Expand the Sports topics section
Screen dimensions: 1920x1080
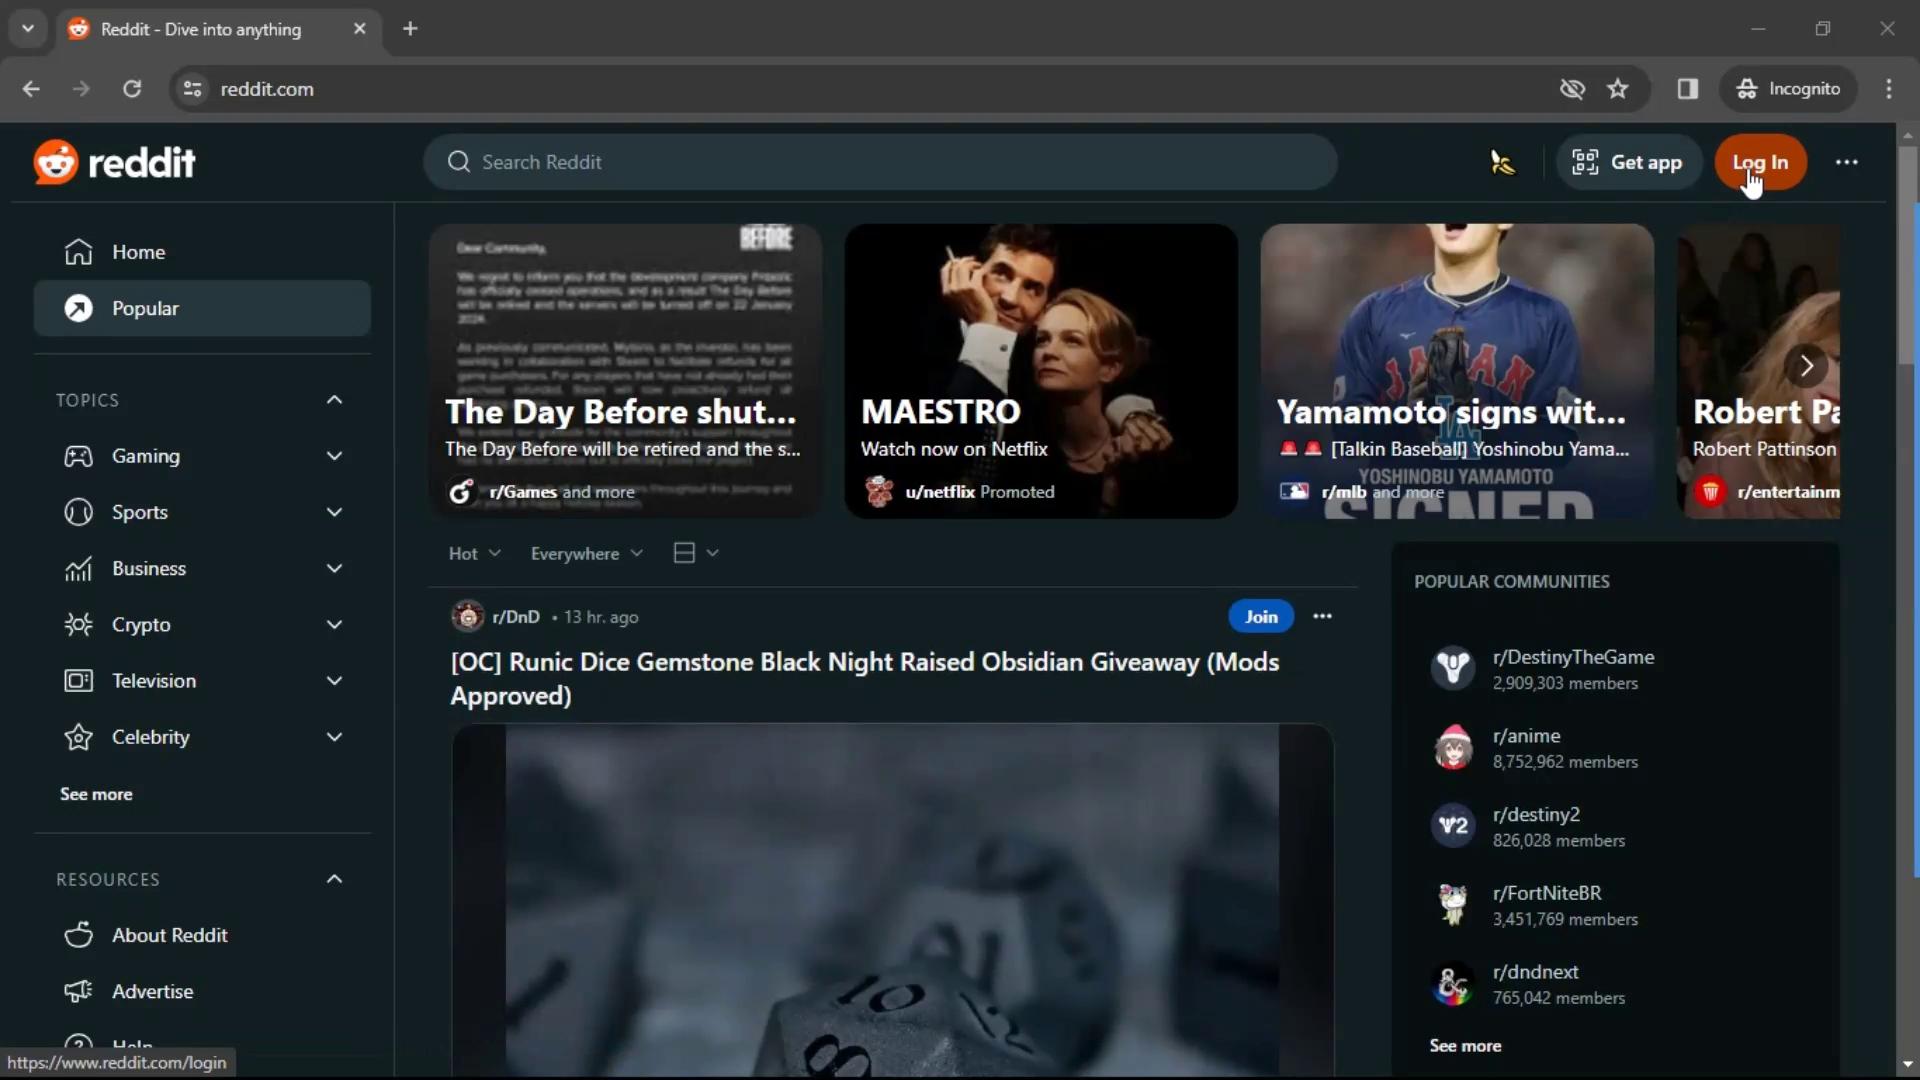pyautogui.click(x=334, y=512)
